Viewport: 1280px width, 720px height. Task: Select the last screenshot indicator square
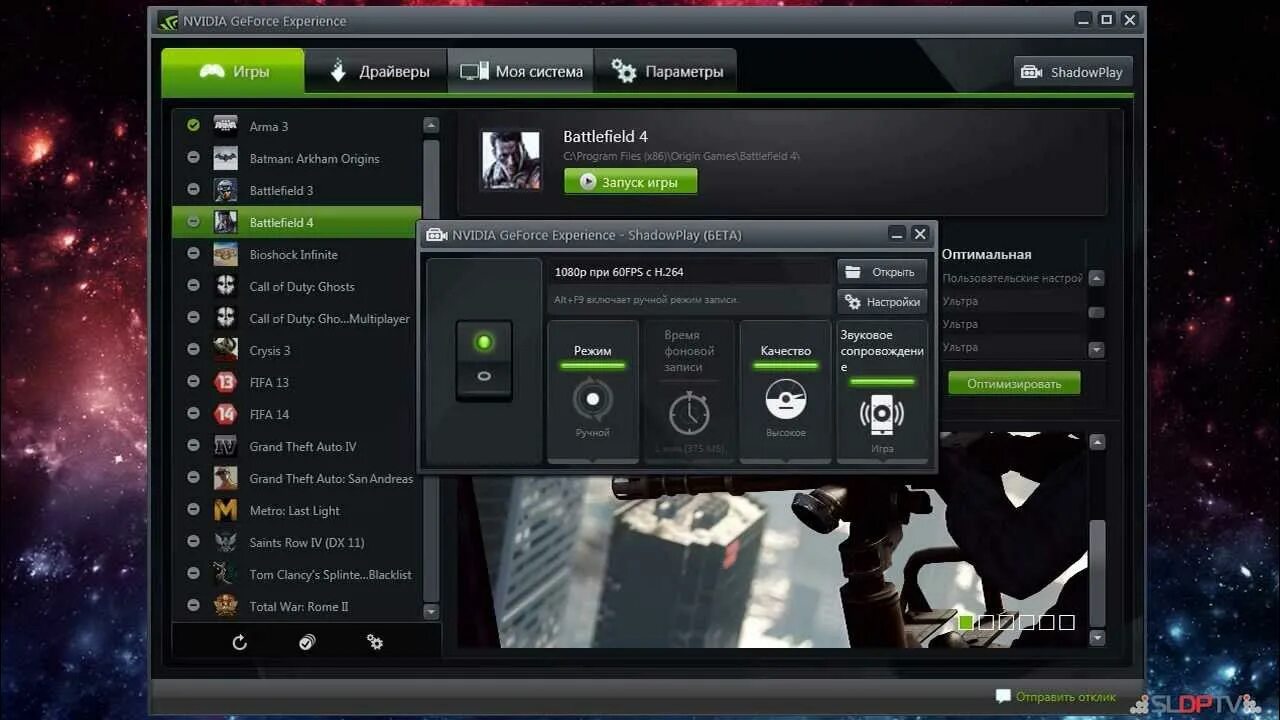point(1067,622)
